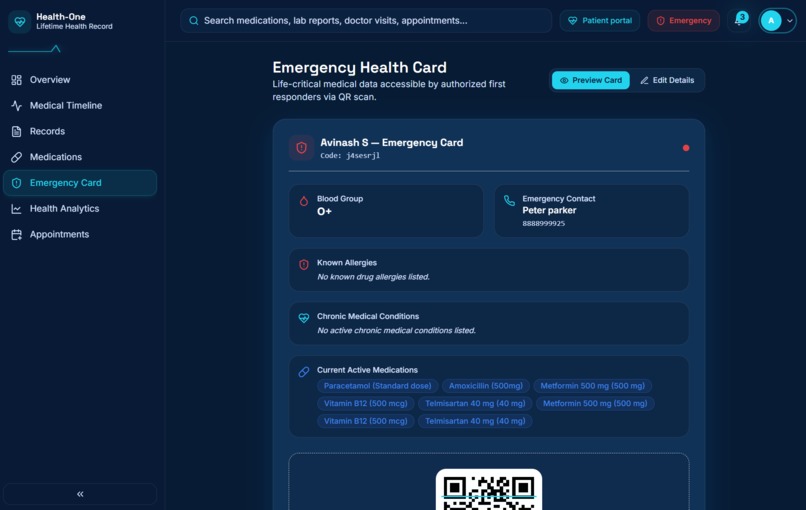Viewport: 806px width, 510px height.
Task: Click first-row Metformin 500 mg chip
Action: click(x=593, y=386)
